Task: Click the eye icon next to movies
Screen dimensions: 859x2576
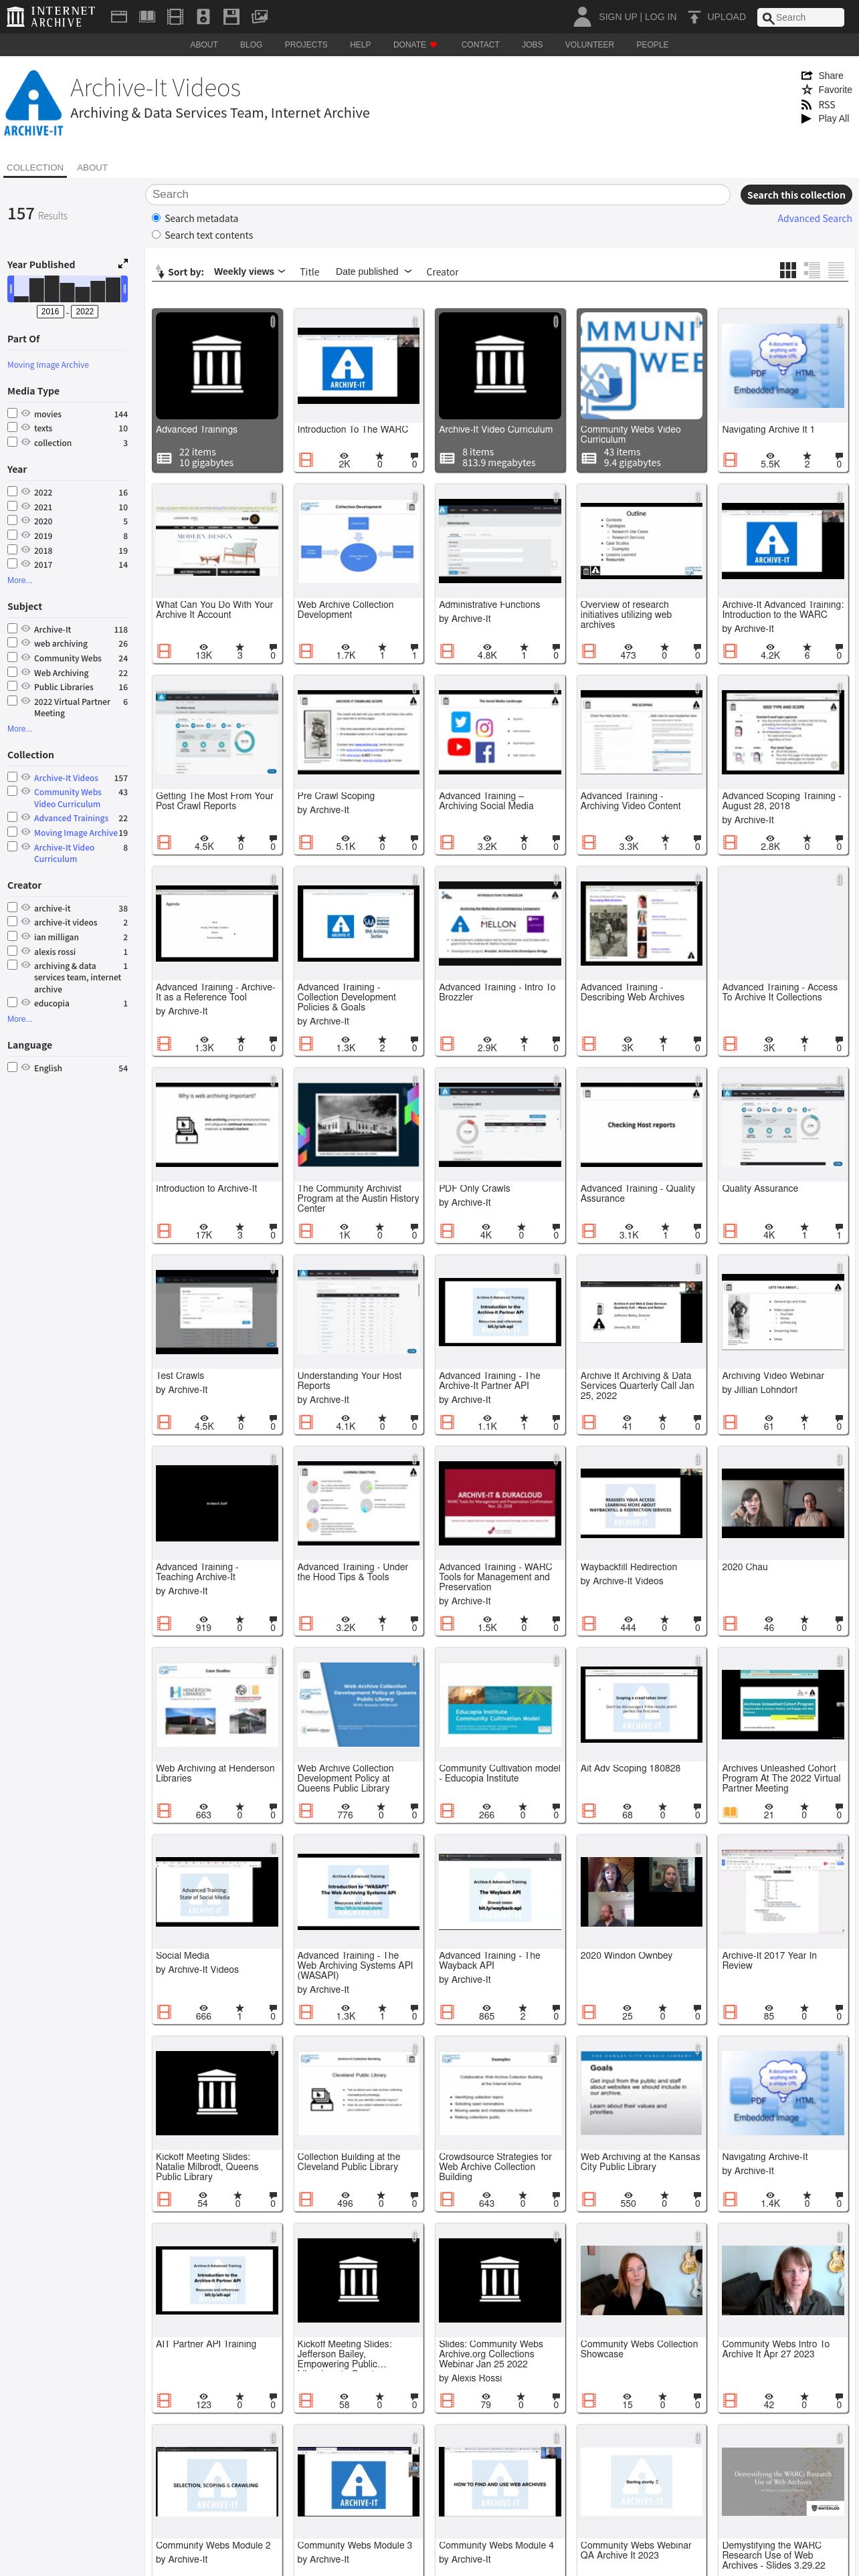Action: [26, 412]
